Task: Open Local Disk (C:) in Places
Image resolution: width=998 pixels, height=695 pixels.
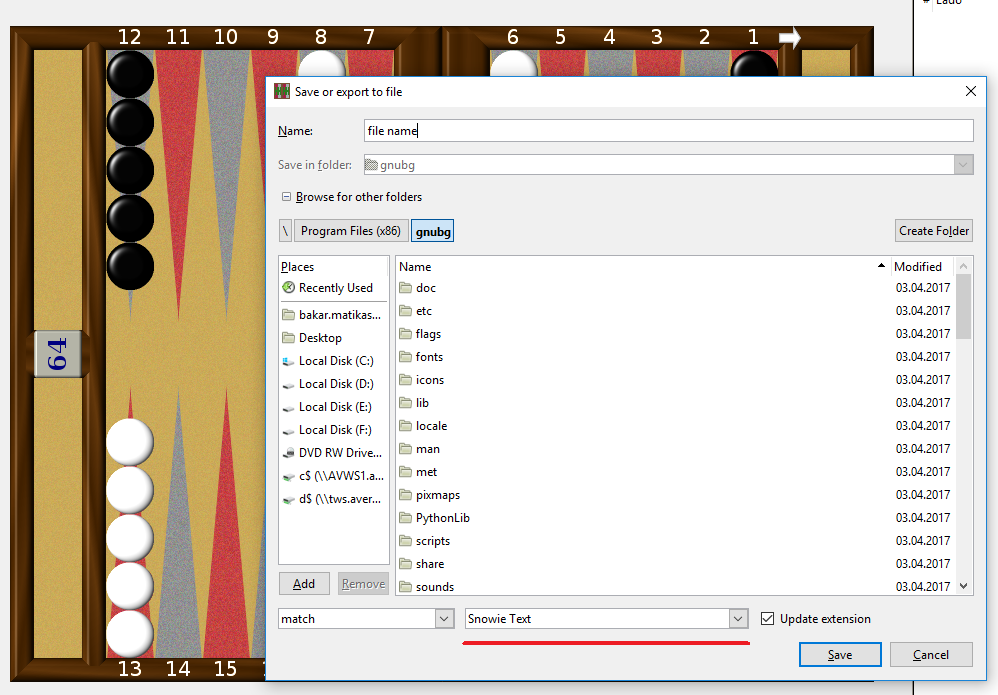Action: 335,361
